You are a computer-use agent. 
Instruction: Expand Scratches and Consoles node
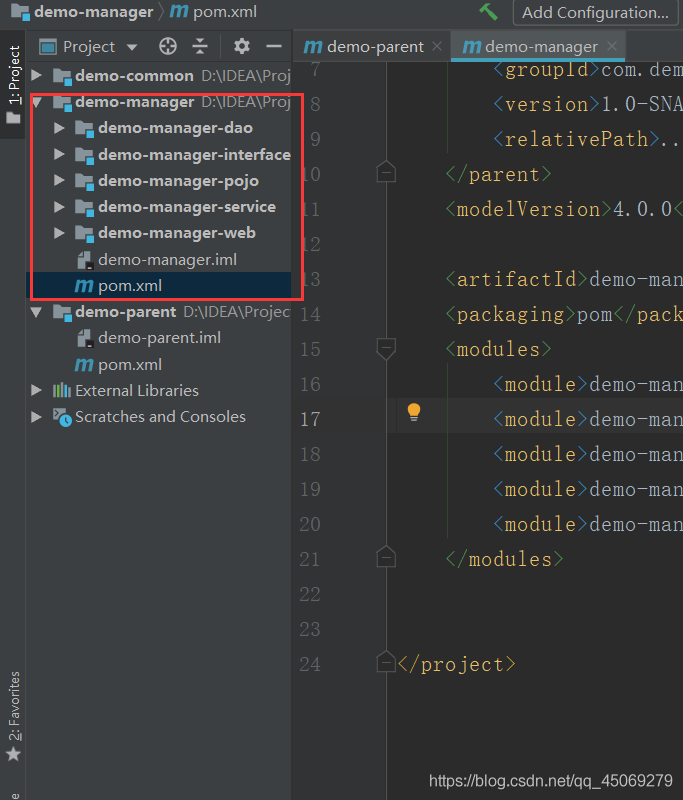tap(36, 417)
